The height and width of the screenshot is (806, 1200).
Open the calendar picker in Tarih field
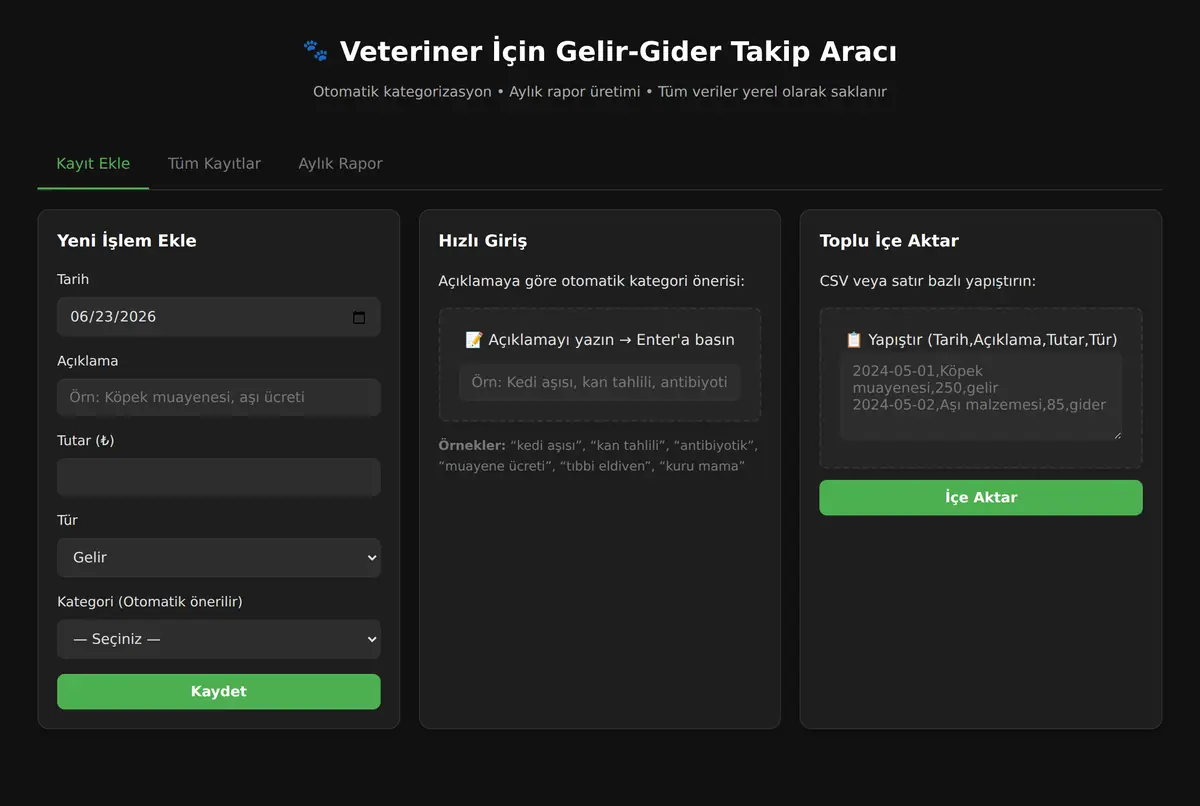pyautogui.click(x=359, y=317)
